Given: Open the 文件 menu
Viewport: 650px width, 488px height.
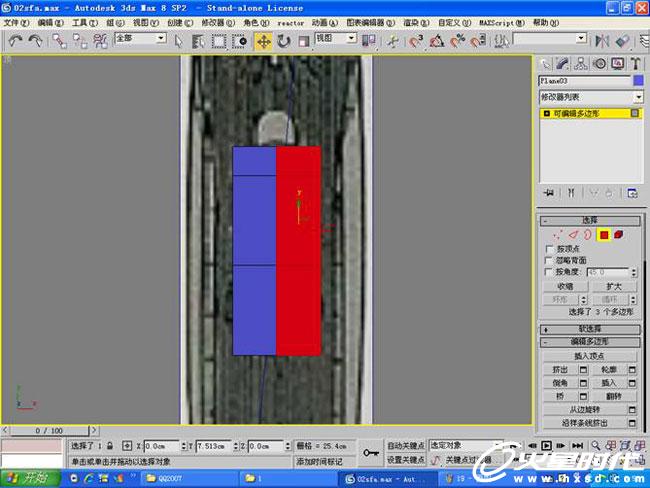Looking at the screenshot, I should click(16, 23).
